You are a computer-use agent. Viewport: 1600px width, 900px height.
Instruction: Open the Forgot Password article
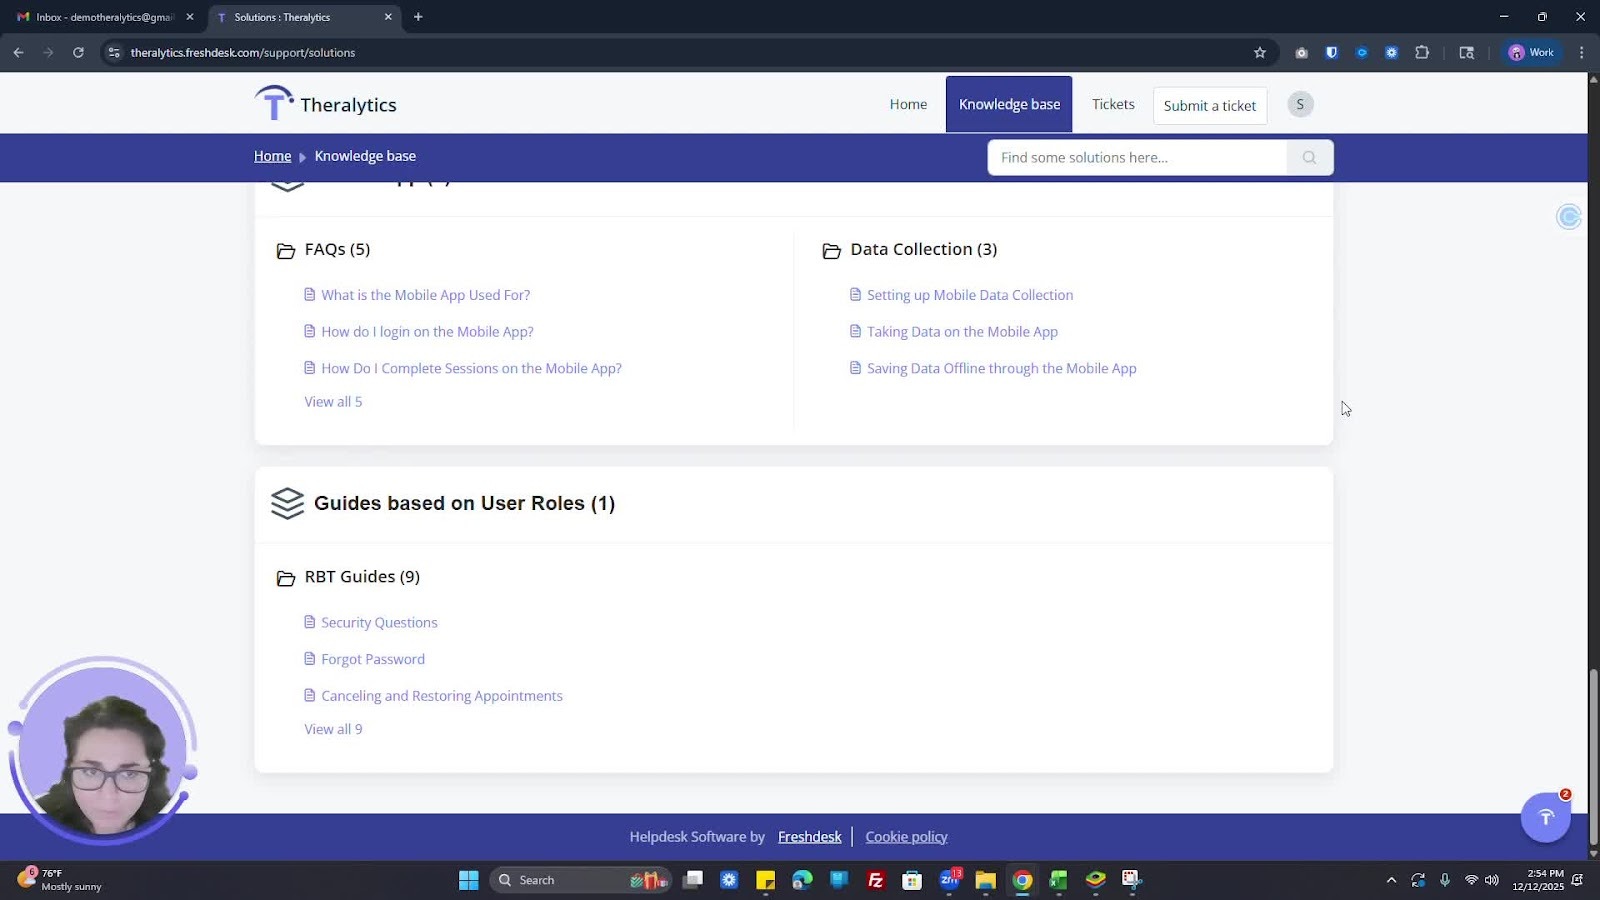pyautogui.click(x=373, y=659)
